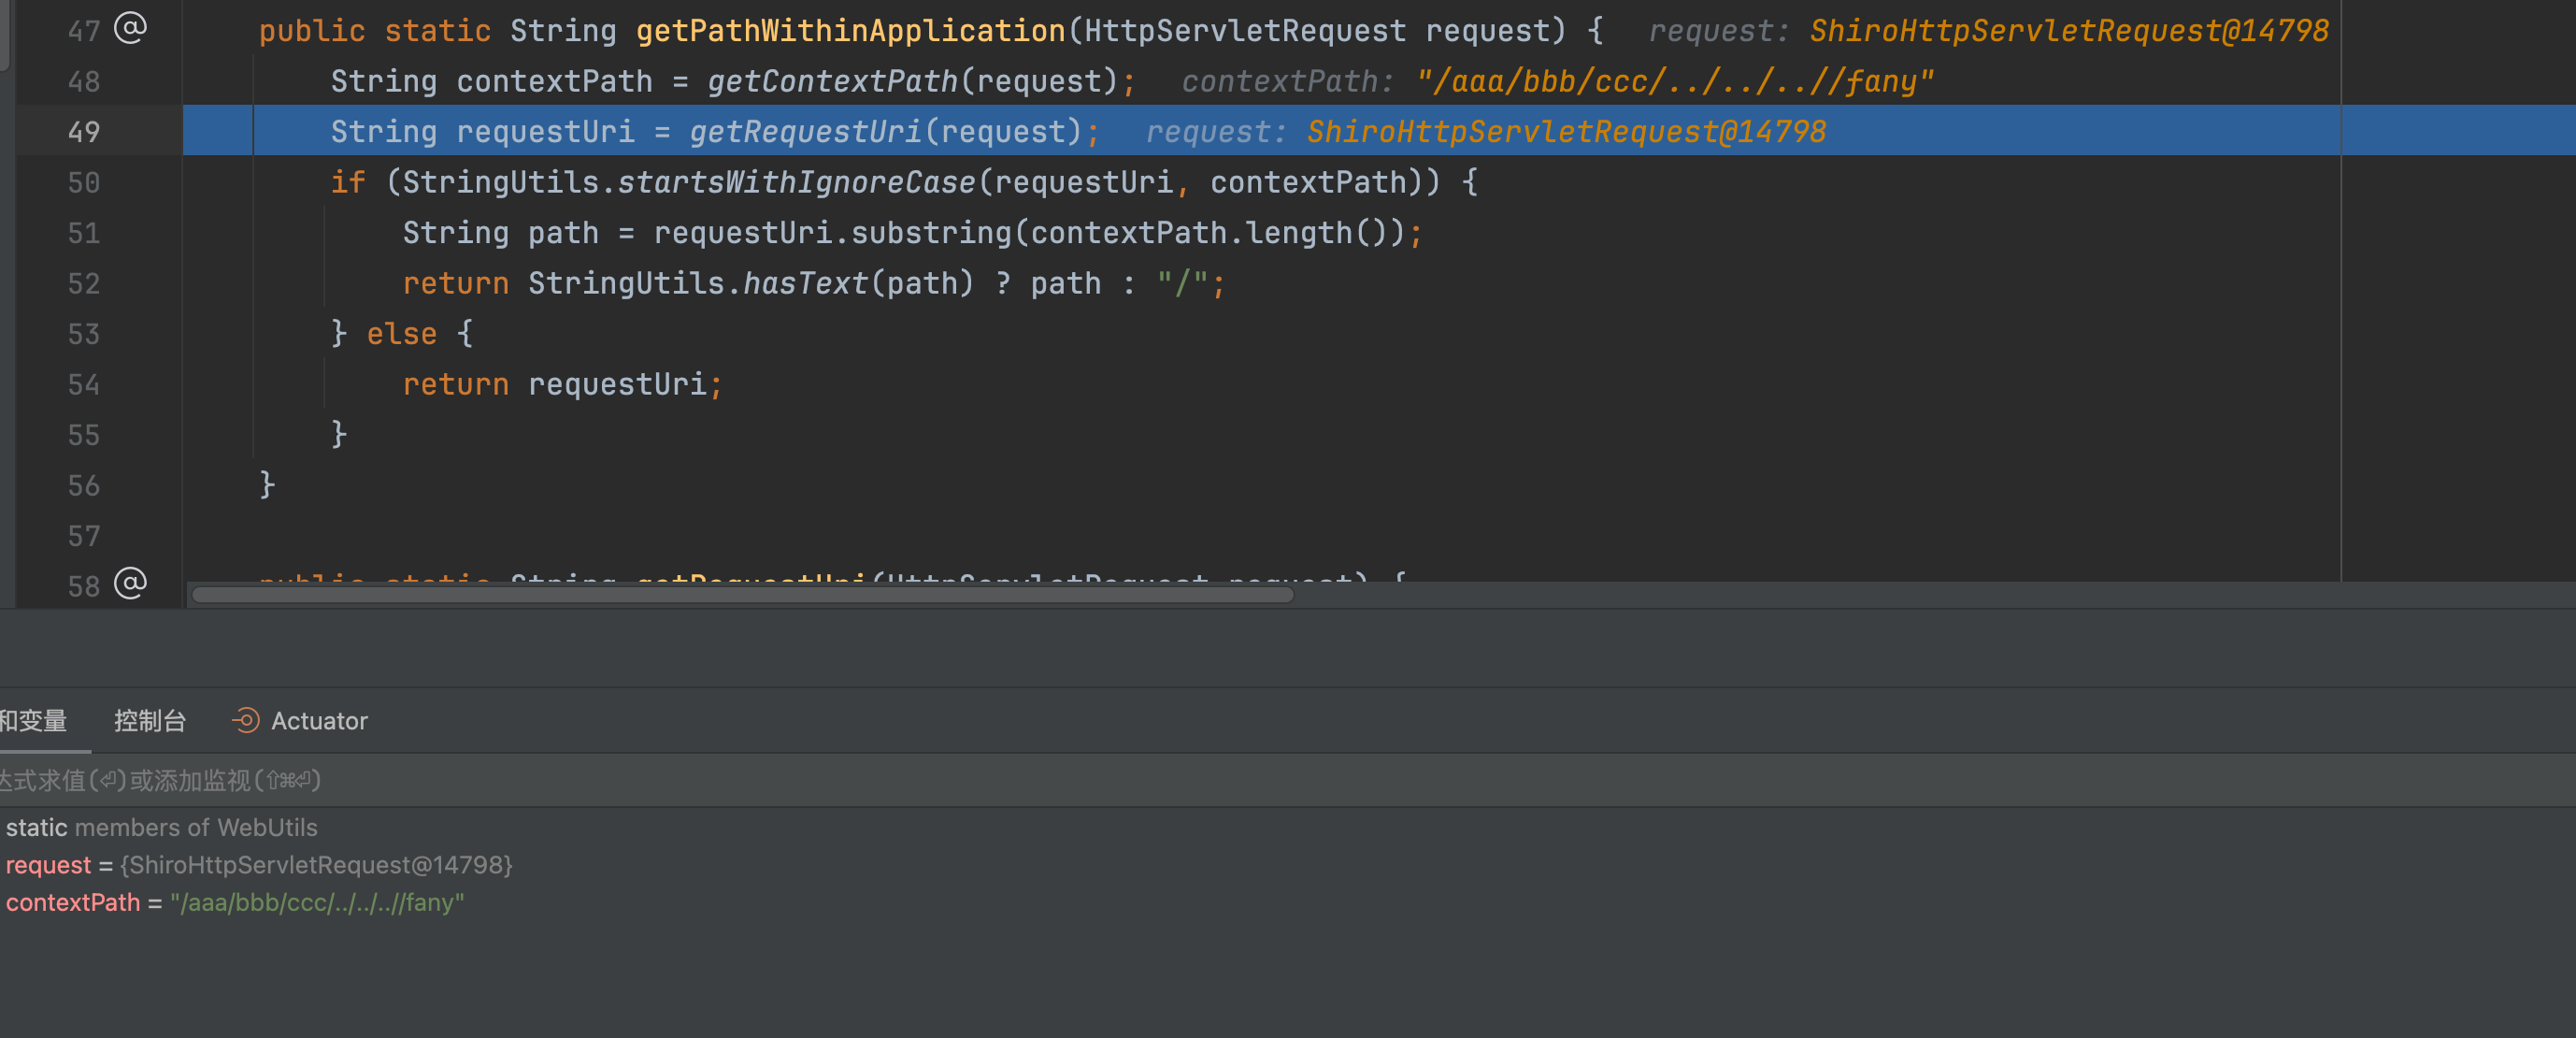Viewport: 2576px width, 1038px height.
Task: Click getRequestUri call on highlighted line 49
Action: click(x=805, y=132)
